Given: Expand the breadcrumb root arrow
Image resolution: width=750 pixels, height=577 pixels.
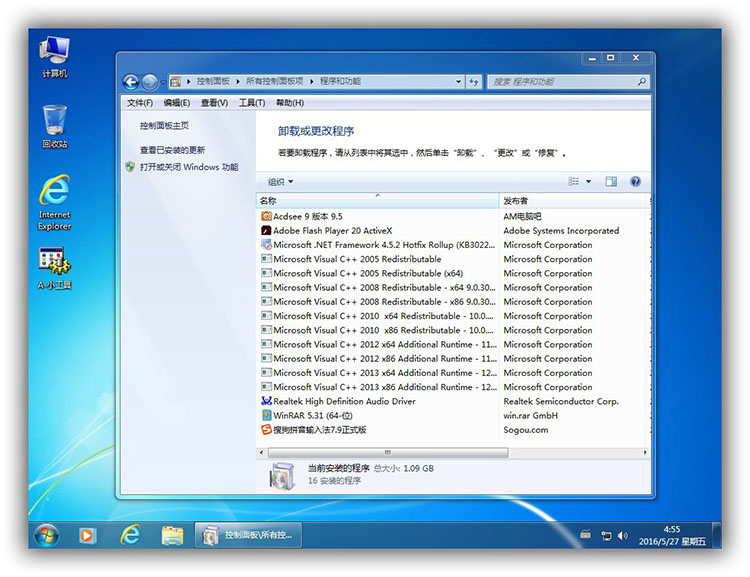Looking at the screenshot, I should [188, 82].
